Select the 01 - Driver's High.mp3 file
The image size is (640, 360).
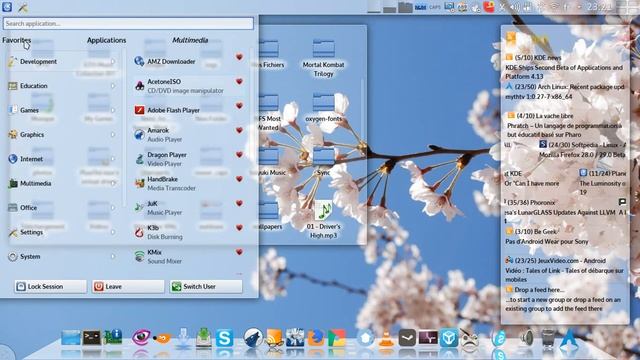pyautogui.click(x=324, y=219)
